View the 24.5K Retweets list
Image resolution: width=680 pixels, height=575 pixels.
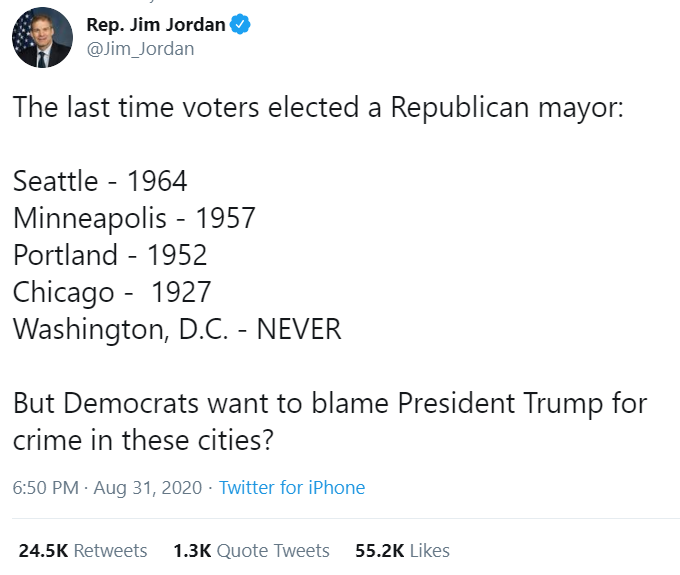pos(83,551)
